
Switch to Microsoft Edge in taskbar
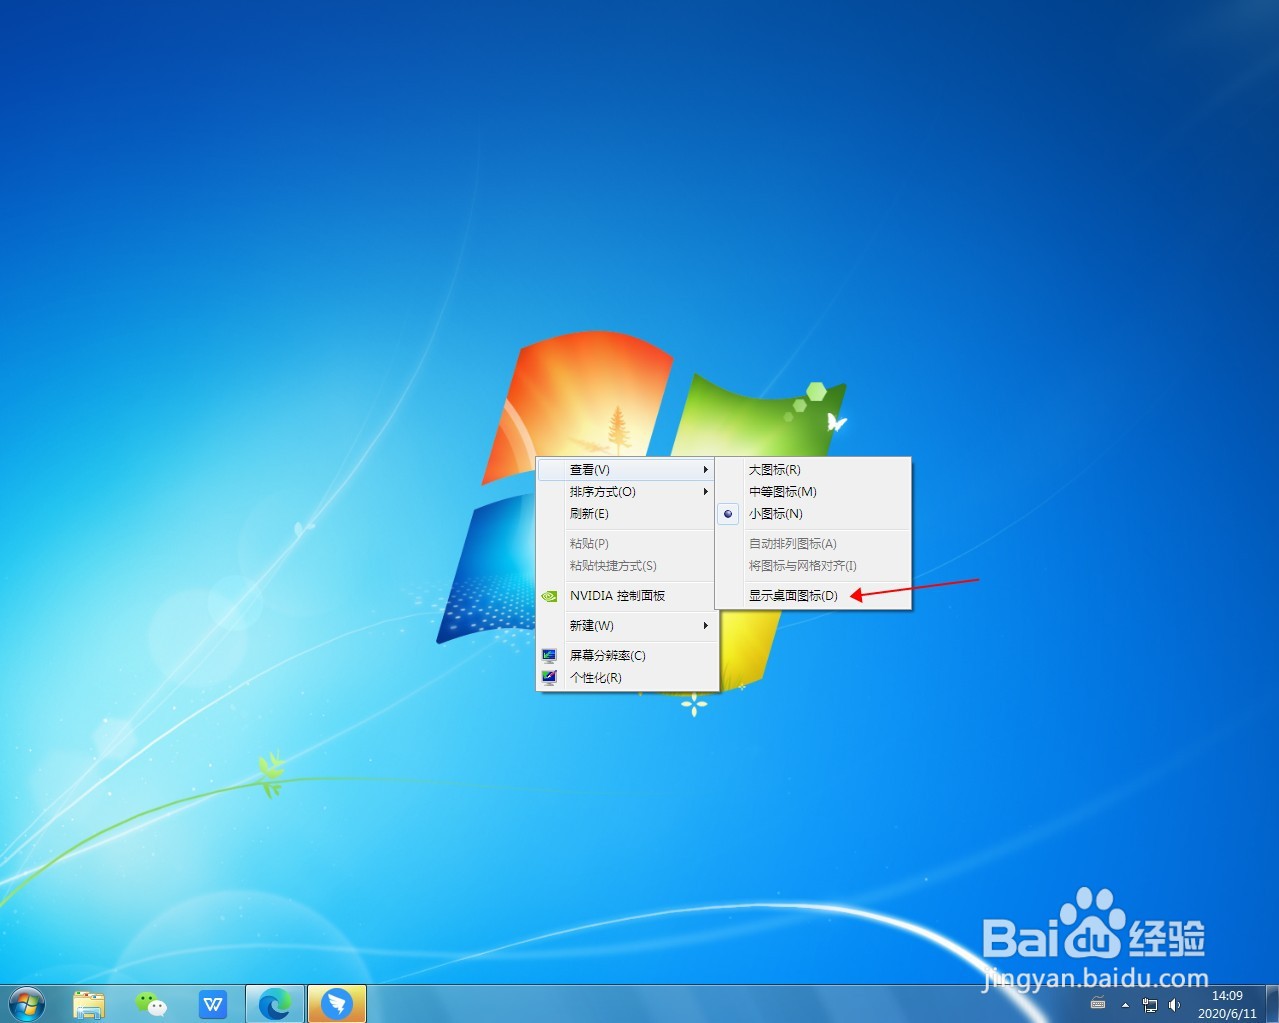275,1004
